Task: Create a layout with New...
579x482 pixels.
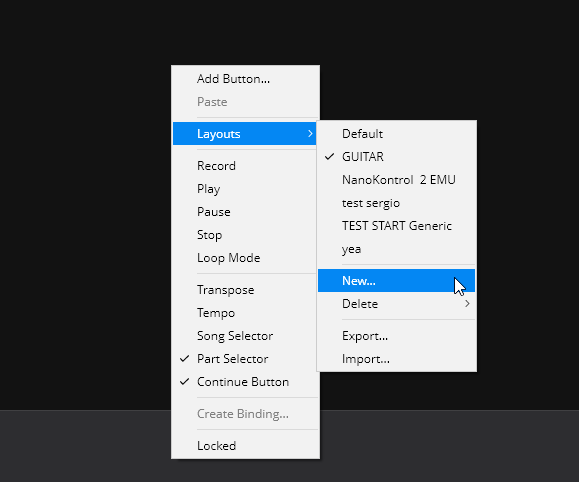Action: click(396, 281)
